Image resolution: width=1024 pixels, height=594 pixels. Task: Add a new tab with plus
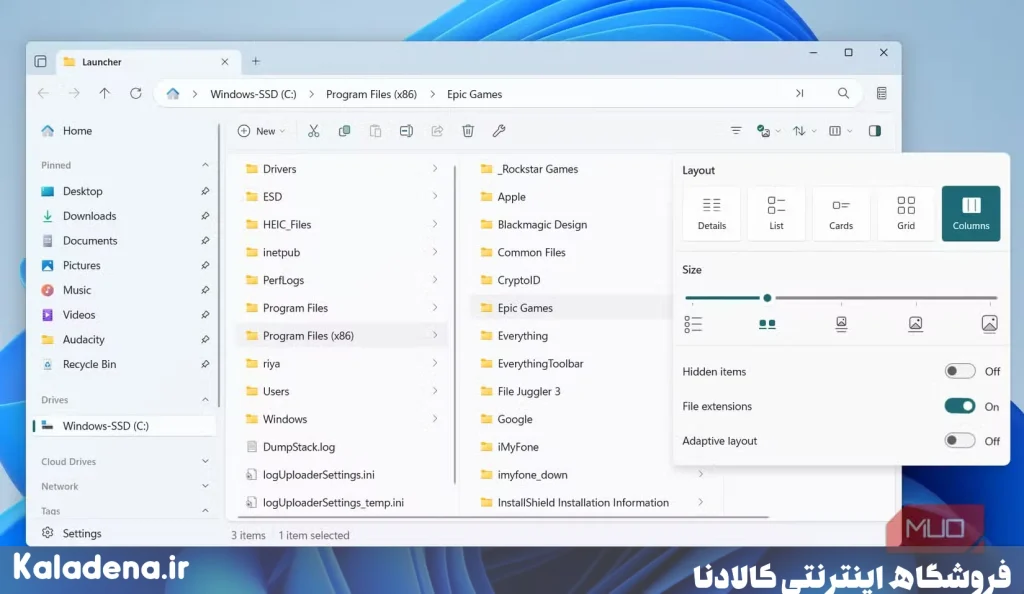(x=256, y=61)
